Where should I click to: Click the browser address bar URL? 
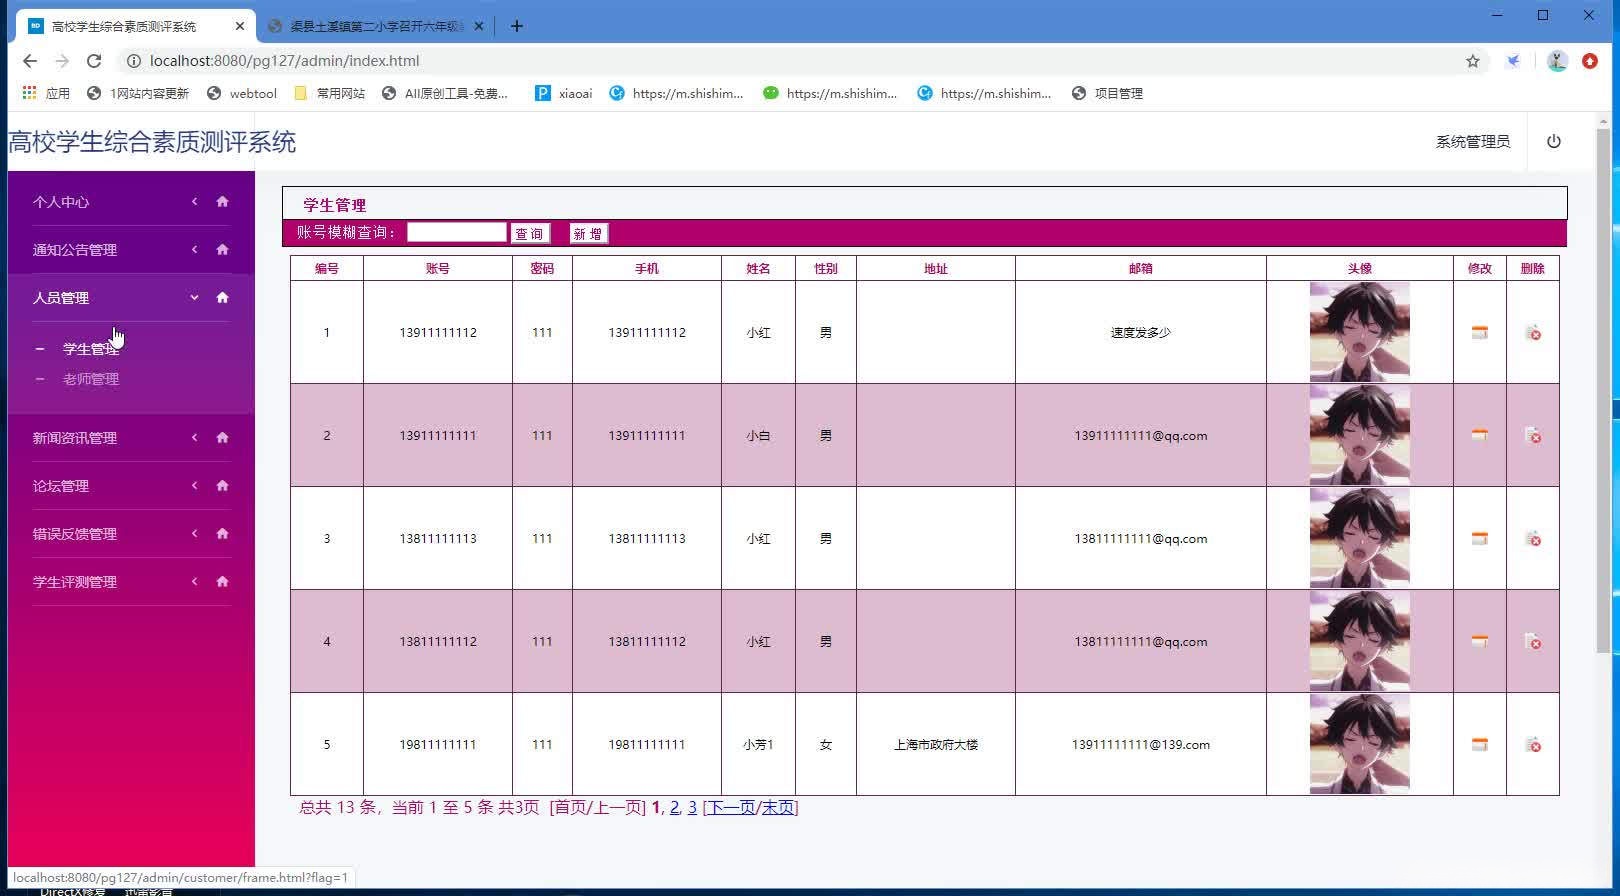(x=284, y=61)
